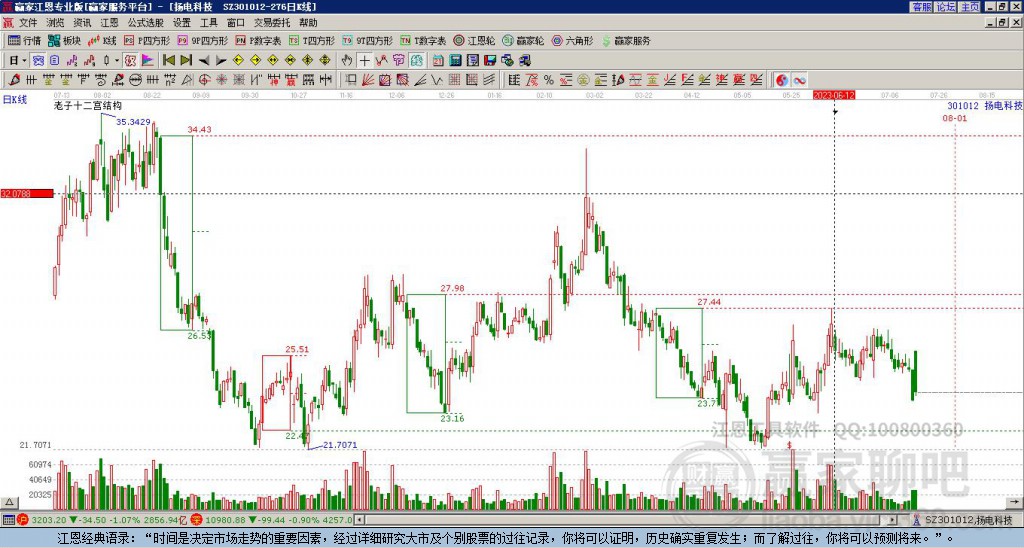Screen dimensions: 1024x548
Task: Select the hand pan tool
Action: pos(347,60)
